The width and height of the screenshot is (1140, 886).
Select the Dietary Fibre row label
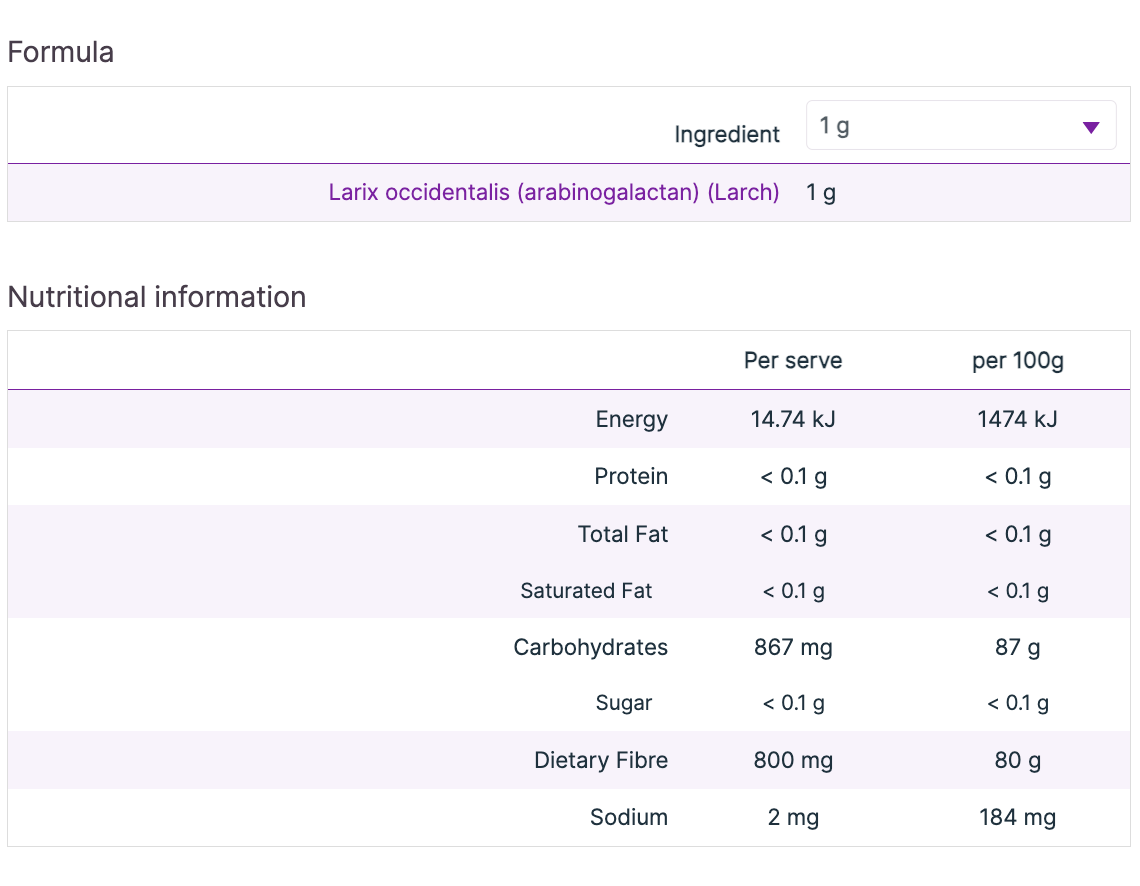(x=601, y=761)
